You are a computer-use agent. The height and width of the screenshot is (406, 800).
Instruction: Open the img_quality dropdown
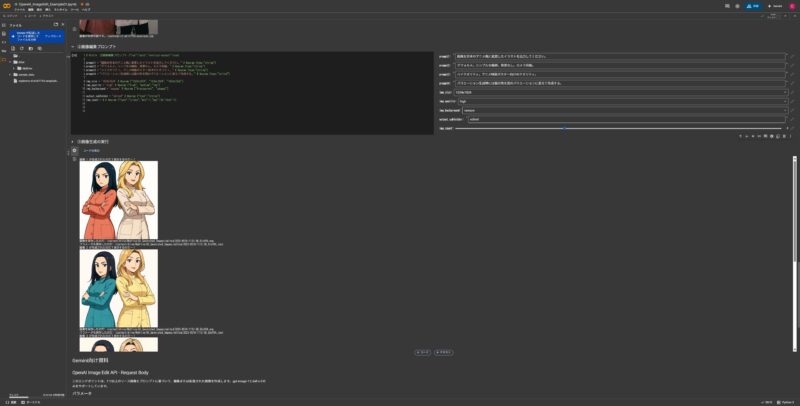[x=623, y=102]
